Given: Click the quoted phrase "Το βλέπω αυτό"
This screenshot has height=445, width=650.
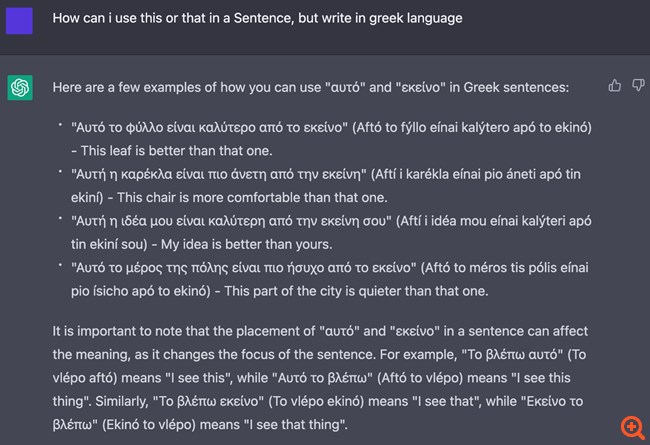Looking at the screenshot, I should 512,355.
